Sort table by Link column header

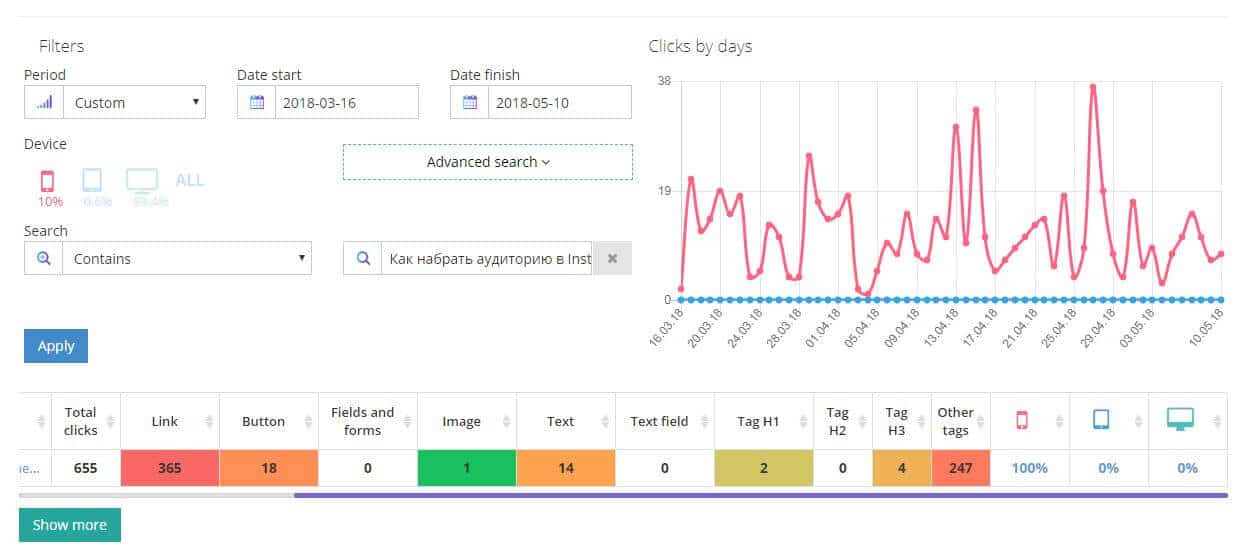click(x=165, y=421)
